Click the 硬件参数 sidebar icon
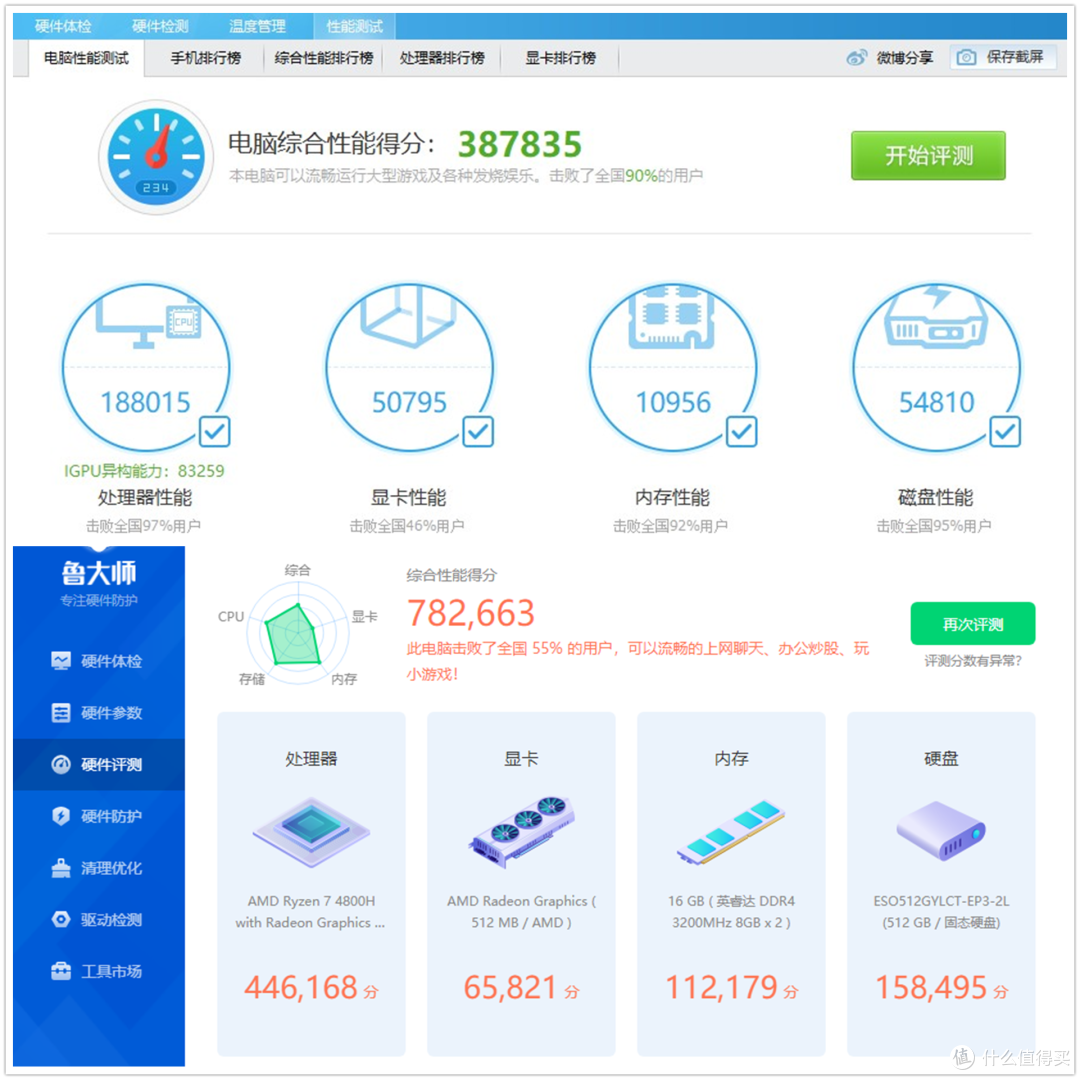Viewport: 1080px width, 1080px height. tap(61, 713)
